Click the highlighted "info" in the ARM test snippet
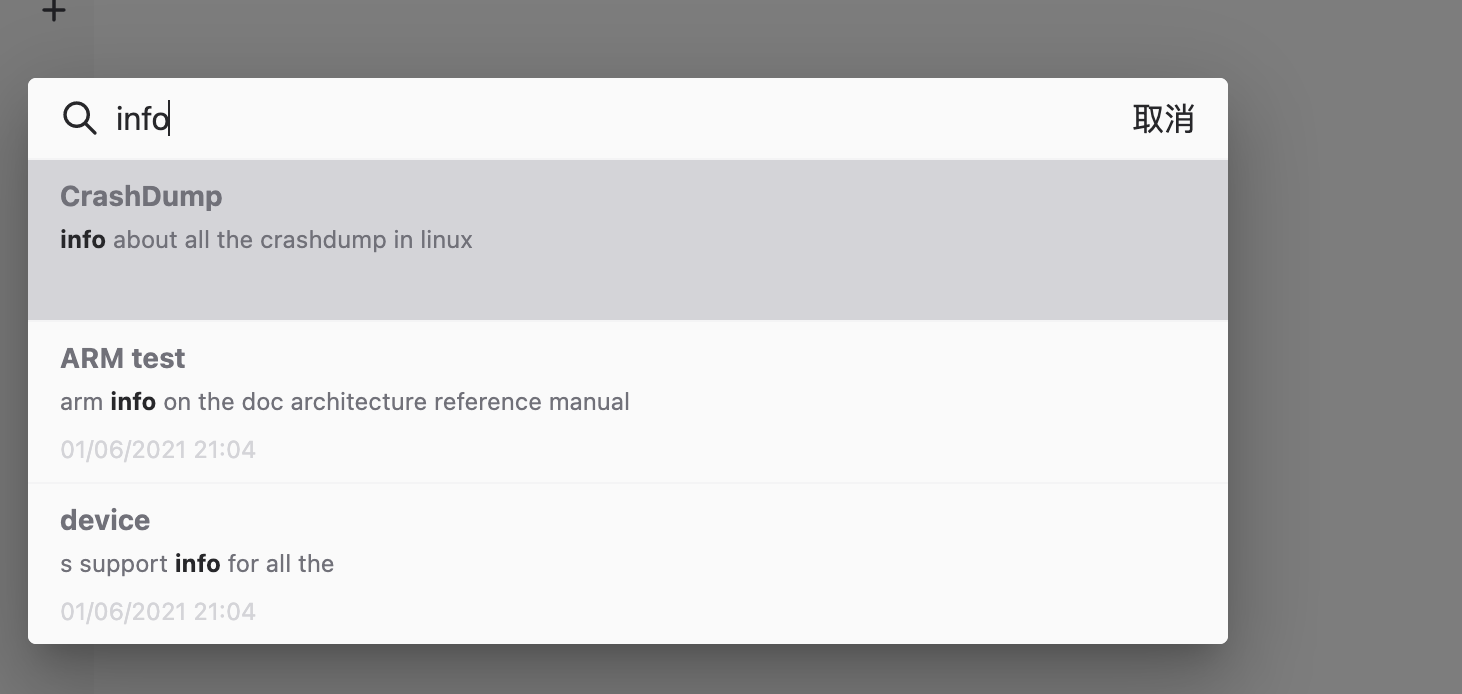This screenshot has height=694, width=1462. coord(133,402)
